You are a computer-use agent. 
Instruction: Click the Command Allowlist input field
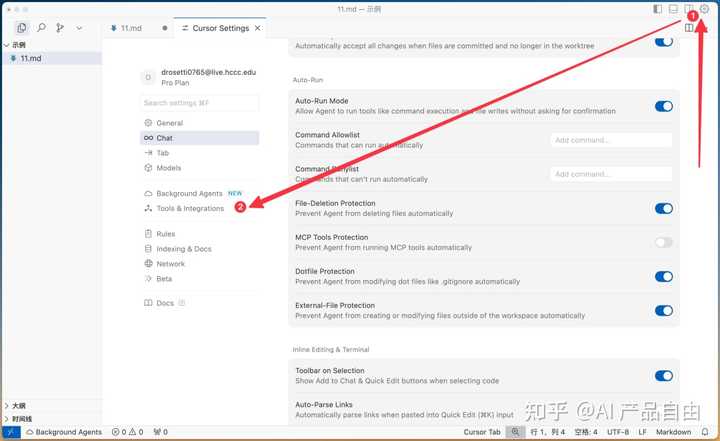[610, 140]
